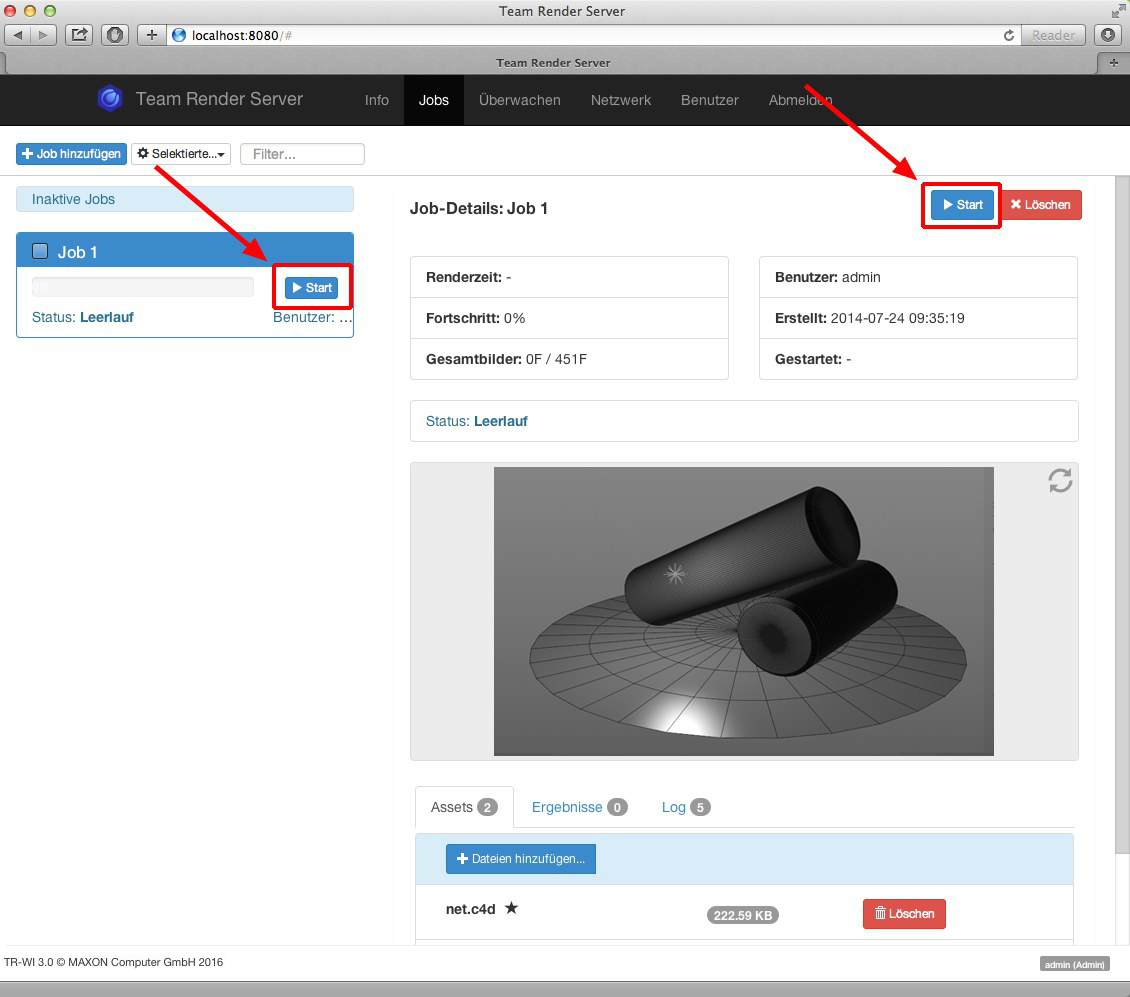The width and height of the screenshot is (1130, 997).
Task: Click the Safari downloads icon
Action: (x=1107, y=35)
